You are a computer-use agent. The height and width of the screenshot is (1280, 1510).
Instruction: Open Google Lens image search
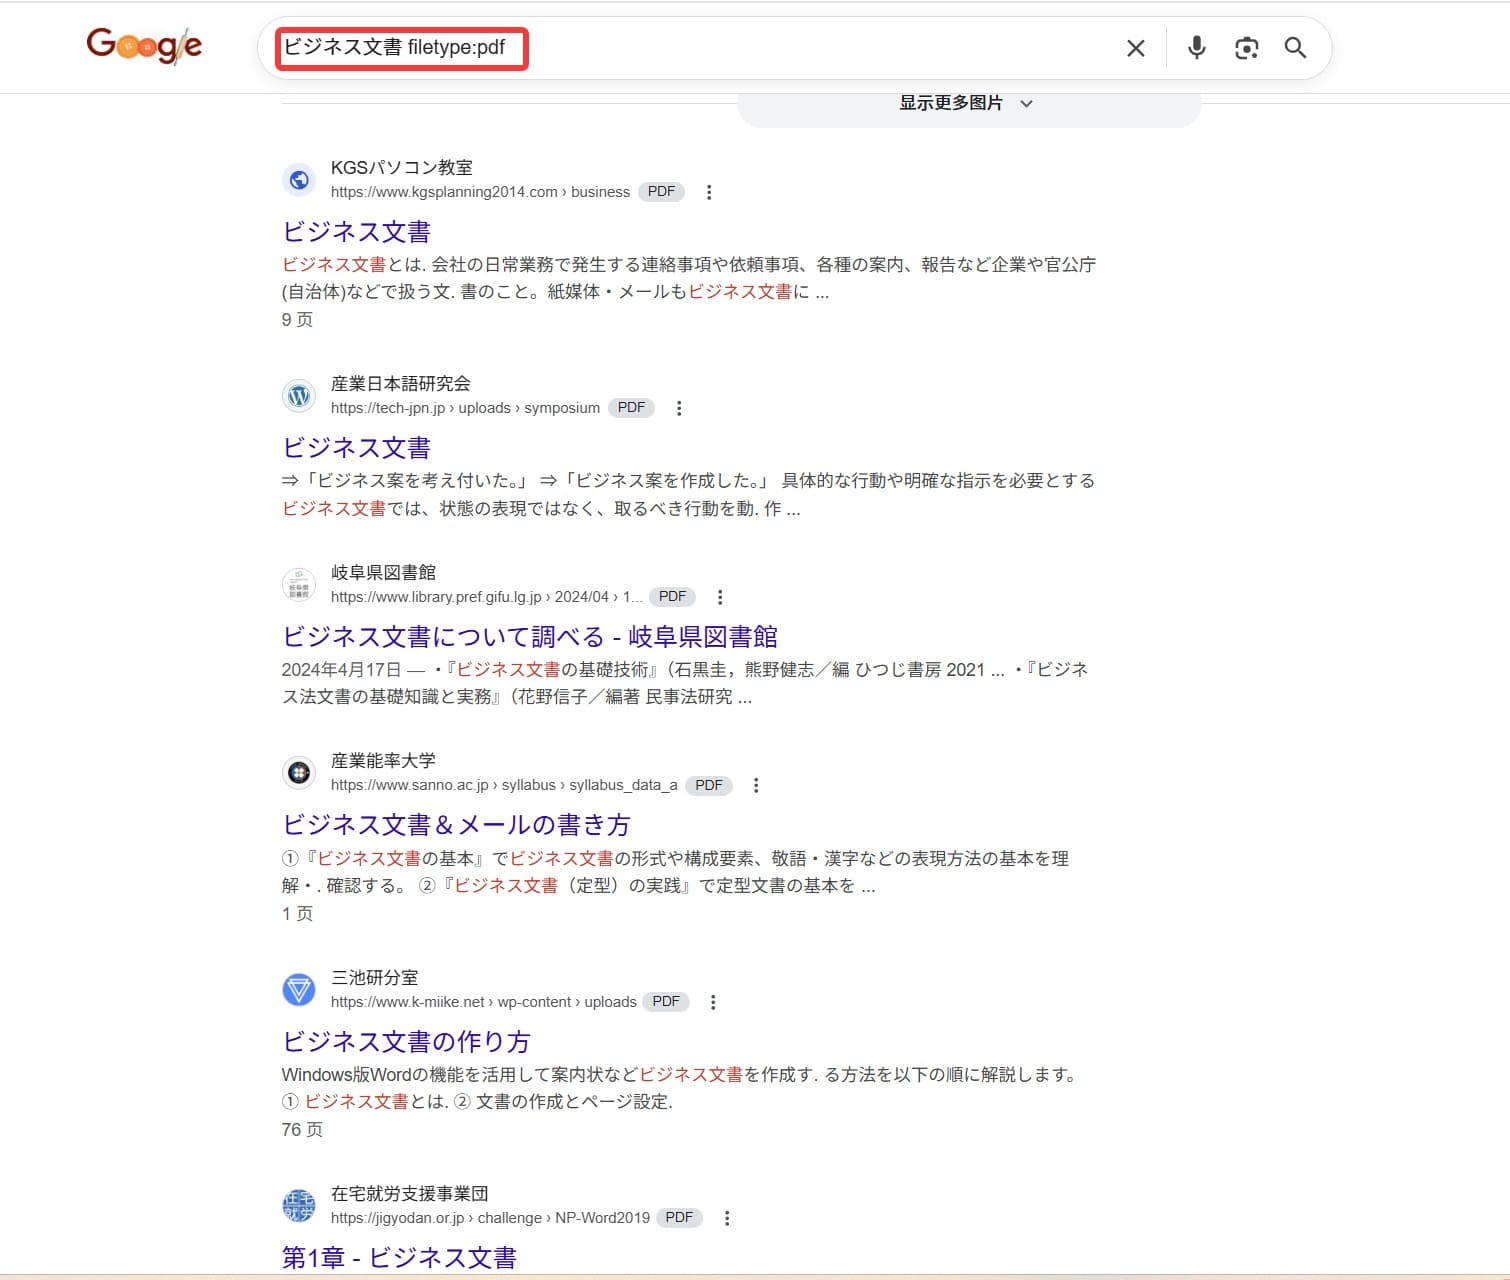coord(1246,47)
